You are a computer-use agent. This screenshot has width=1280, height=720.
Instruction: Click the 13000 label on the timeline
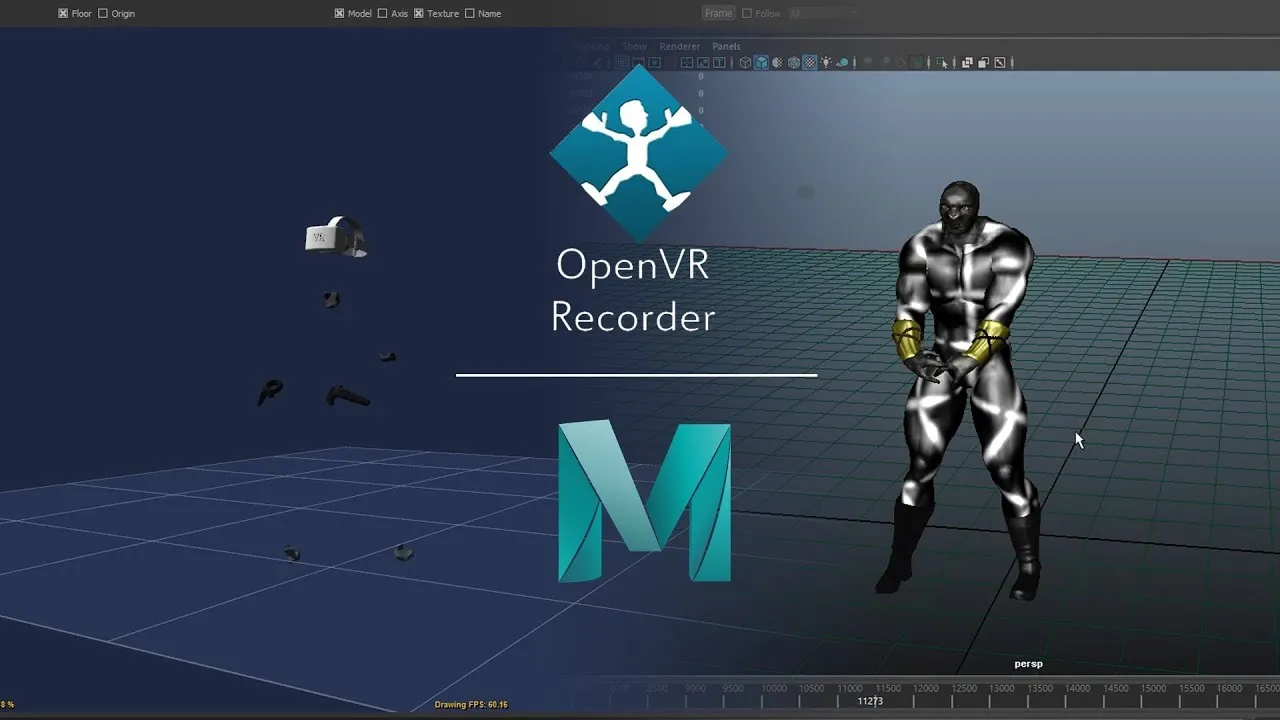1002,689
